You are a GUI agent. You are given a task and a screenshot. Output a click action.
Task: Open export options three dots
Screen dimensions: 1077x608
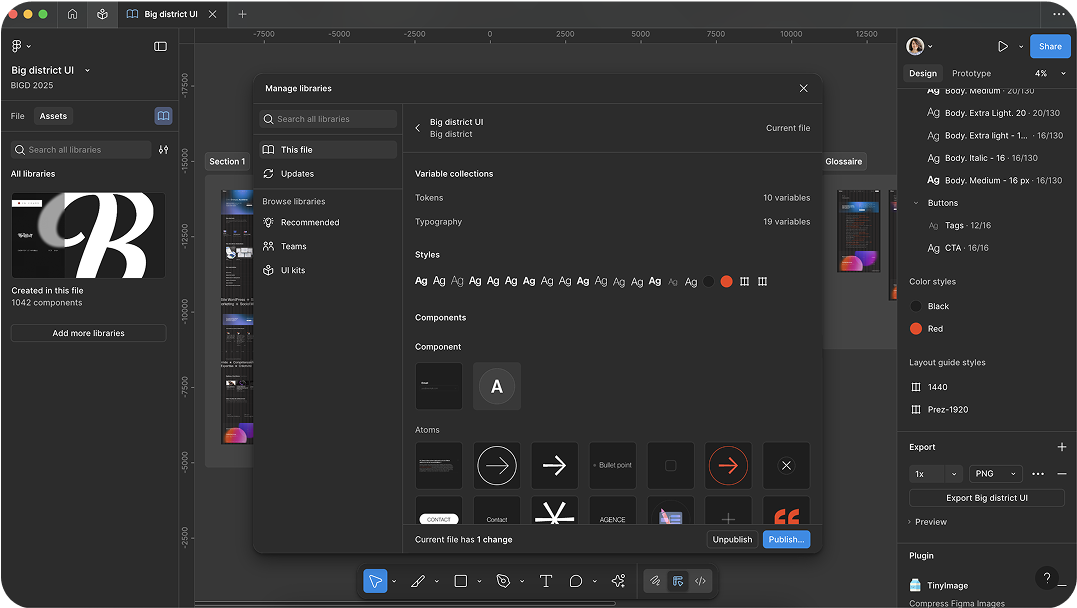click(x=1038, y=474)
